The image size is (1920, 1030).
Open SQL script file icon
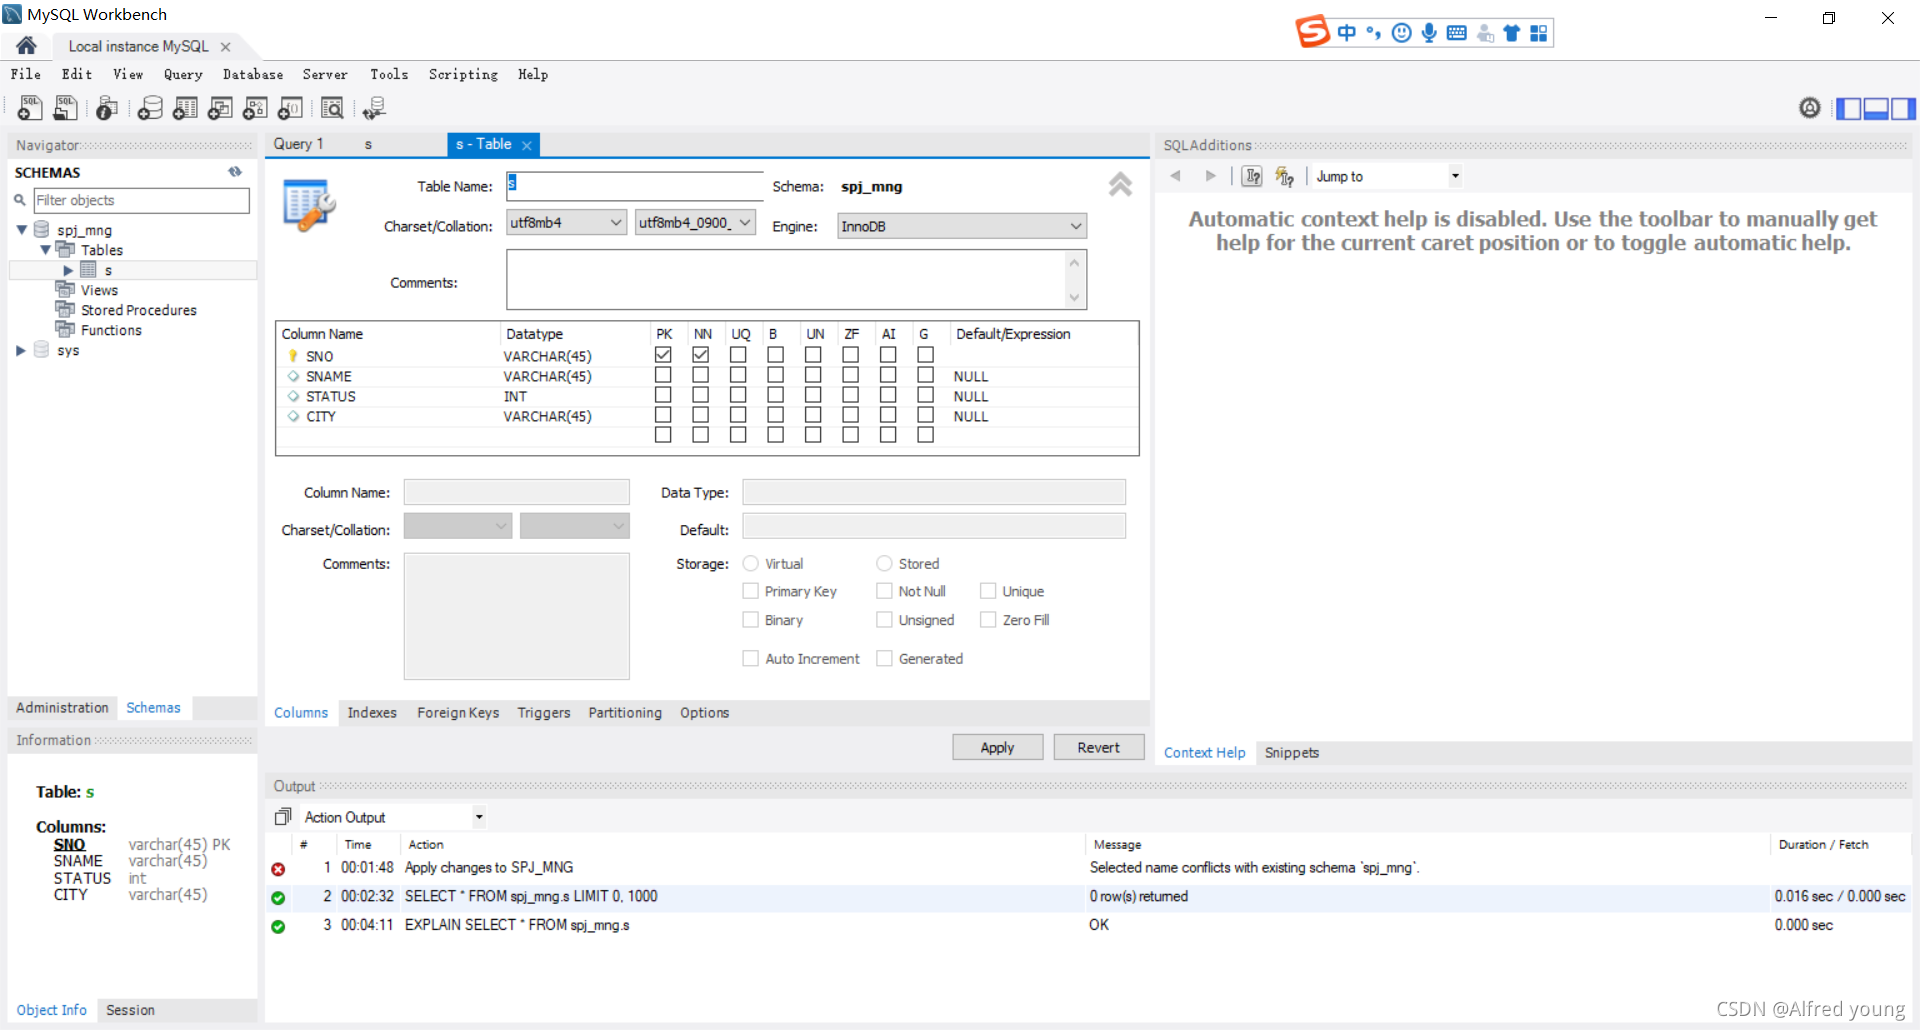(x=66, y=107)
